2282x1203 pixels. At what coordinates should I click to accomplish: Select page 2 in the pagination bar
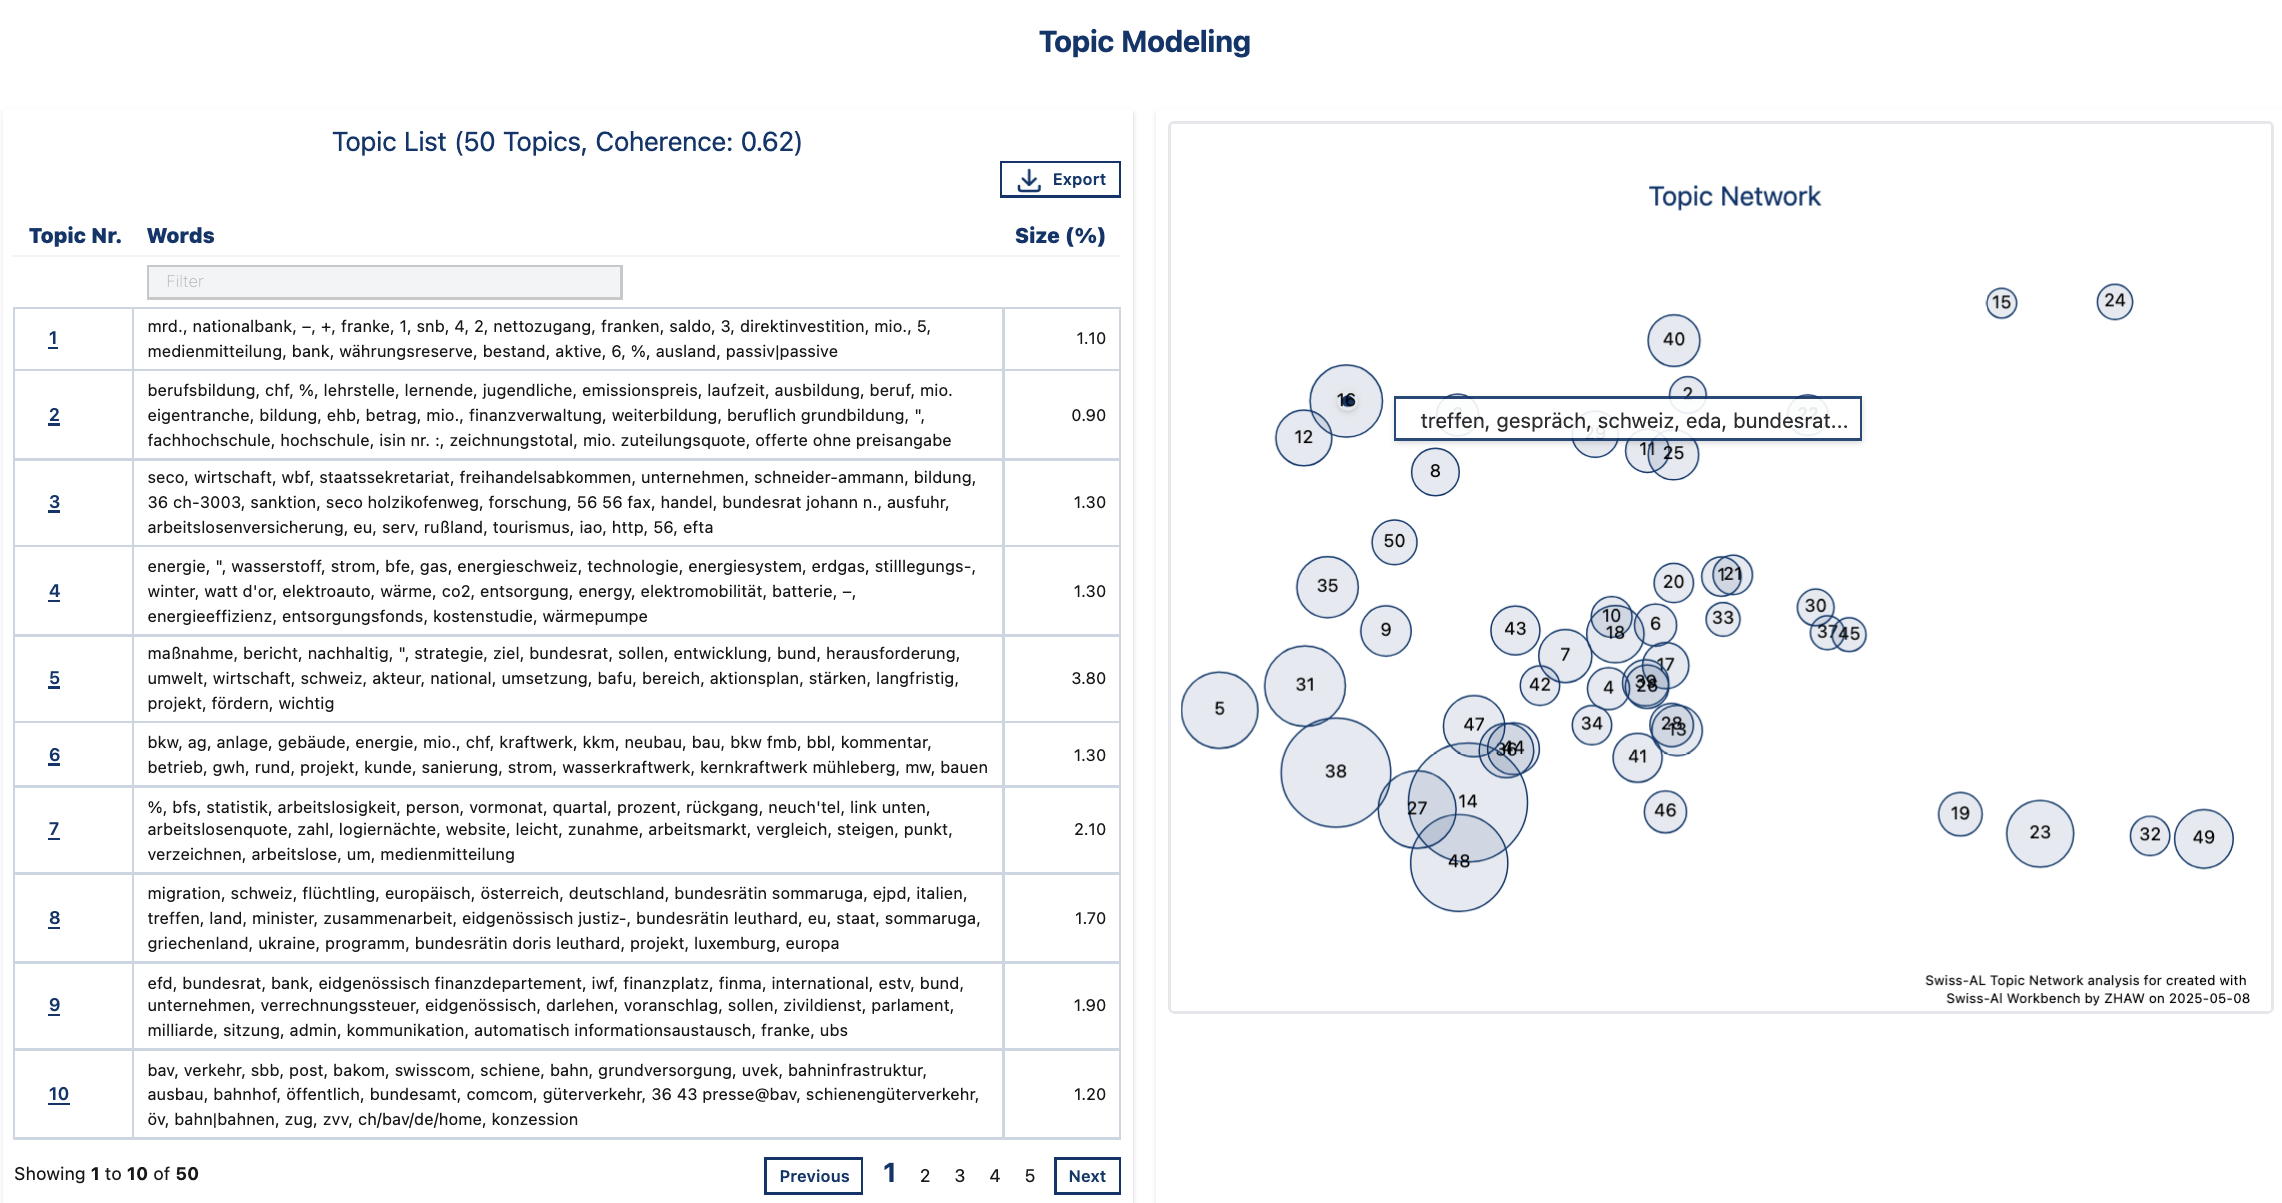click(x=924, y=1176)
